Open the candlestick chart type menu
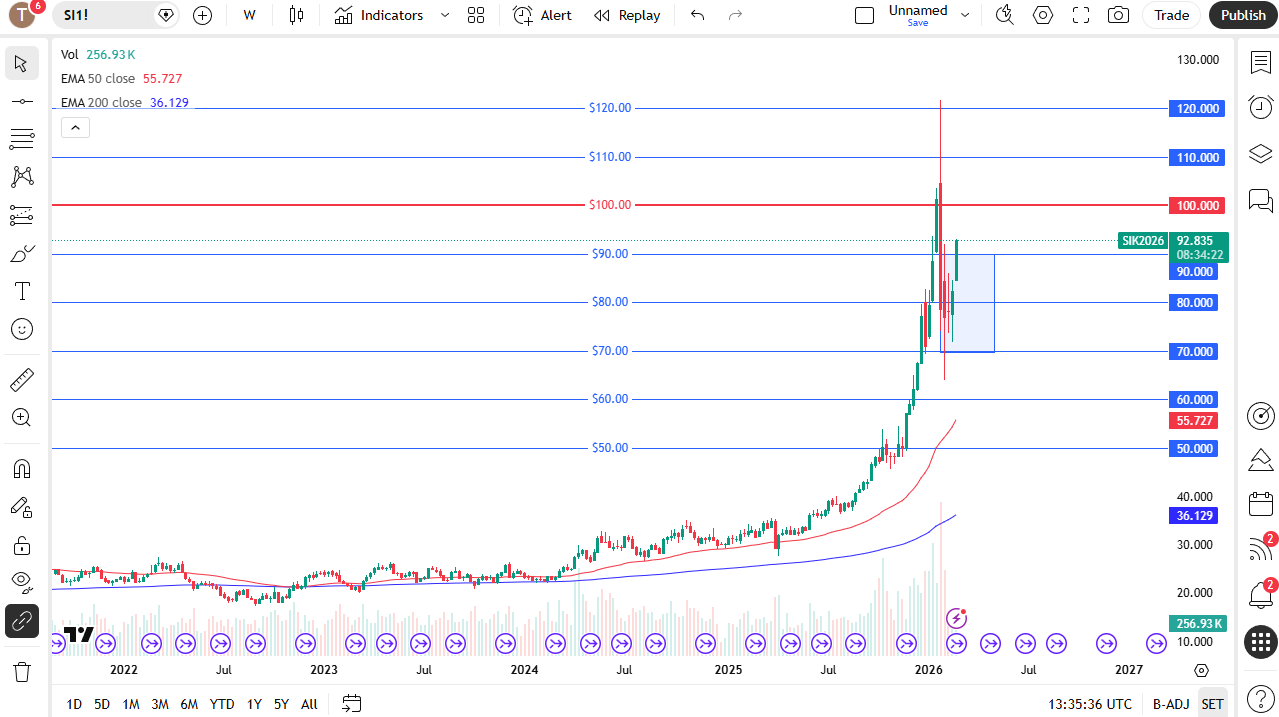Image resolution: width=1279 pixels, height=717 pixels. point(295,15)
